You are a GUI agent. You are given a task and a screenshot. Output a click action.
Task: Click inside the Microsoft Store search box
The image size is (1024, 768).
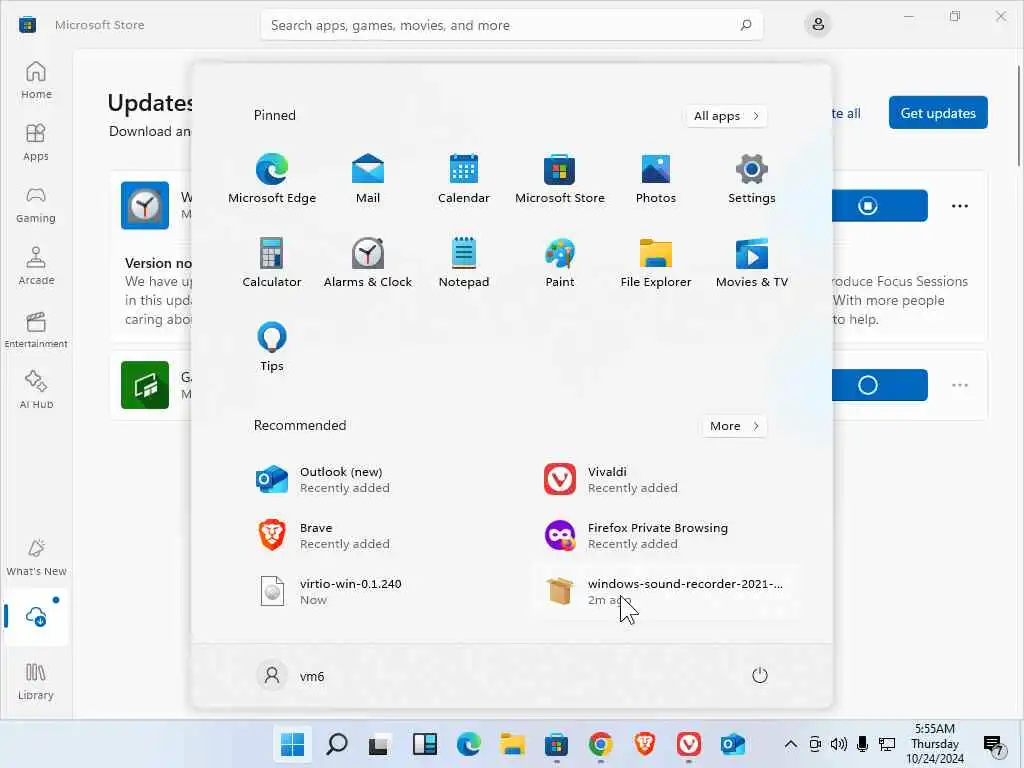pyautogui.click(x=511, y=25)
